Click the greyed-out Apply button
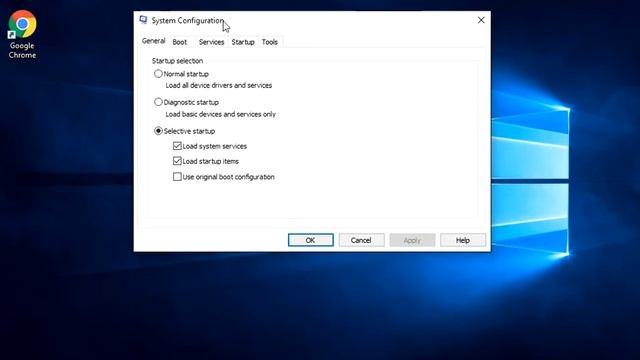The image size is (640, 360). click(x=412, y=240)
